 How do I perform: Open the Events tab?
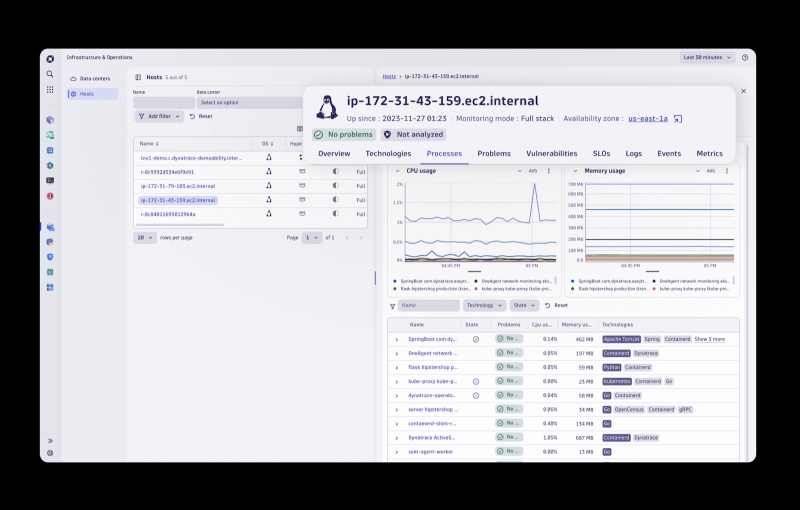pyautogui.click(x=668, y=154)
